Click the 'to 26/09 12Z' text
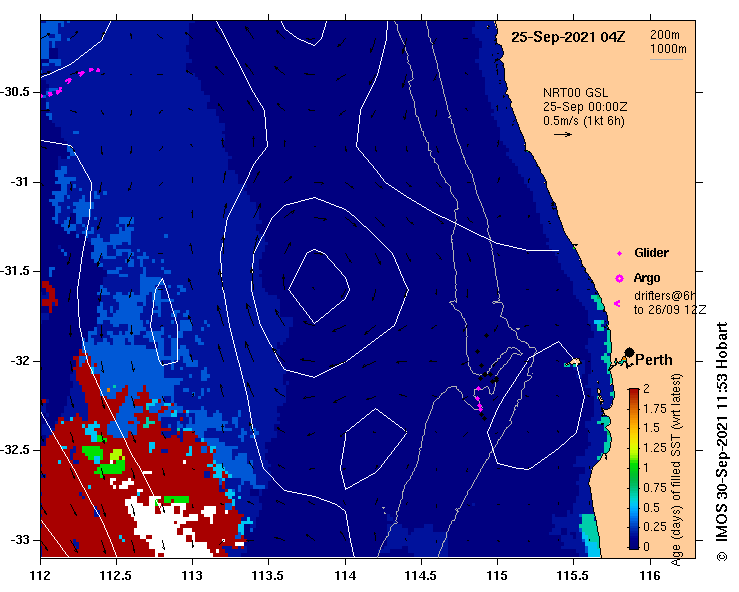The image size is (739, 592). point(670,310)
